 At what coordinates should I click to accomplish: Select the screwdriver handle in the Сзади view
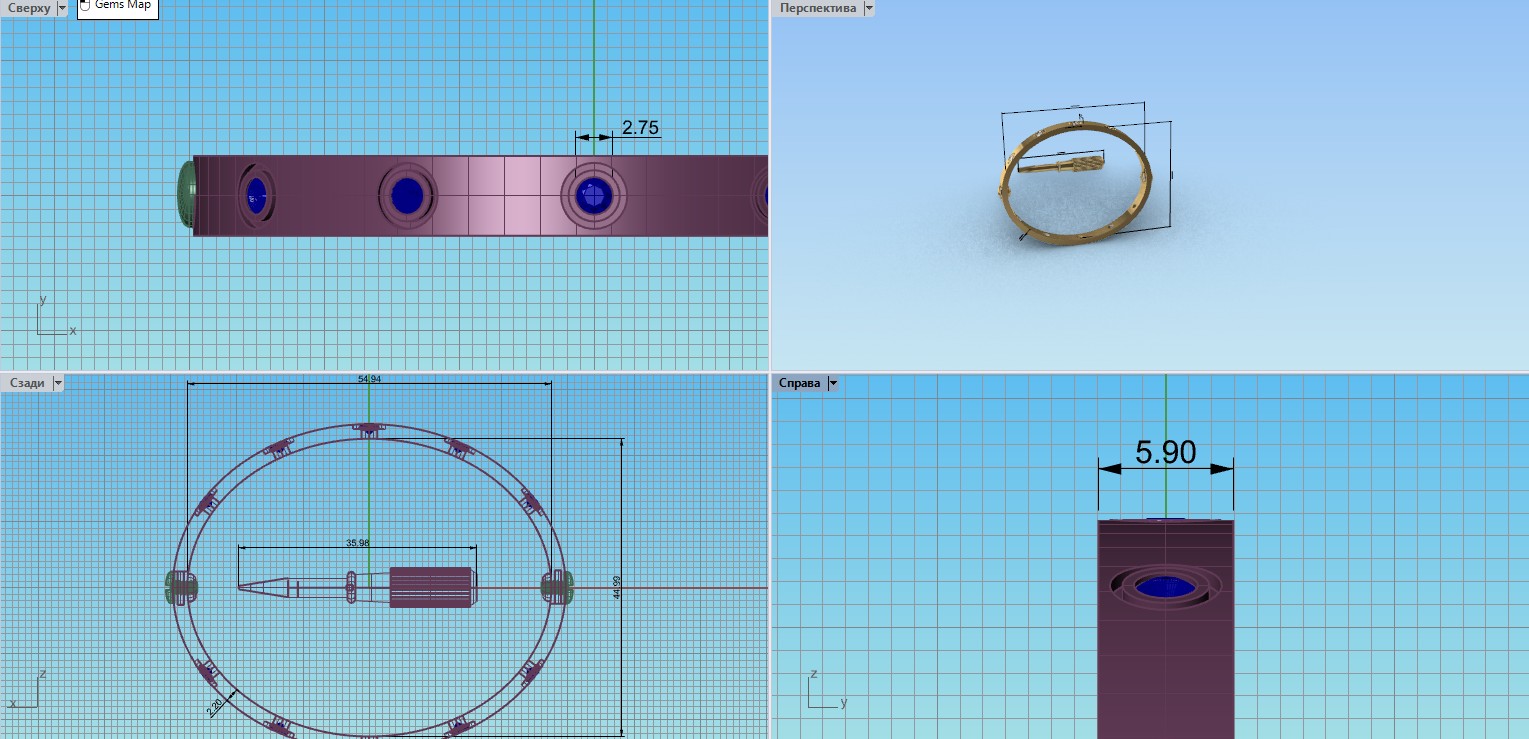(430, 587)
